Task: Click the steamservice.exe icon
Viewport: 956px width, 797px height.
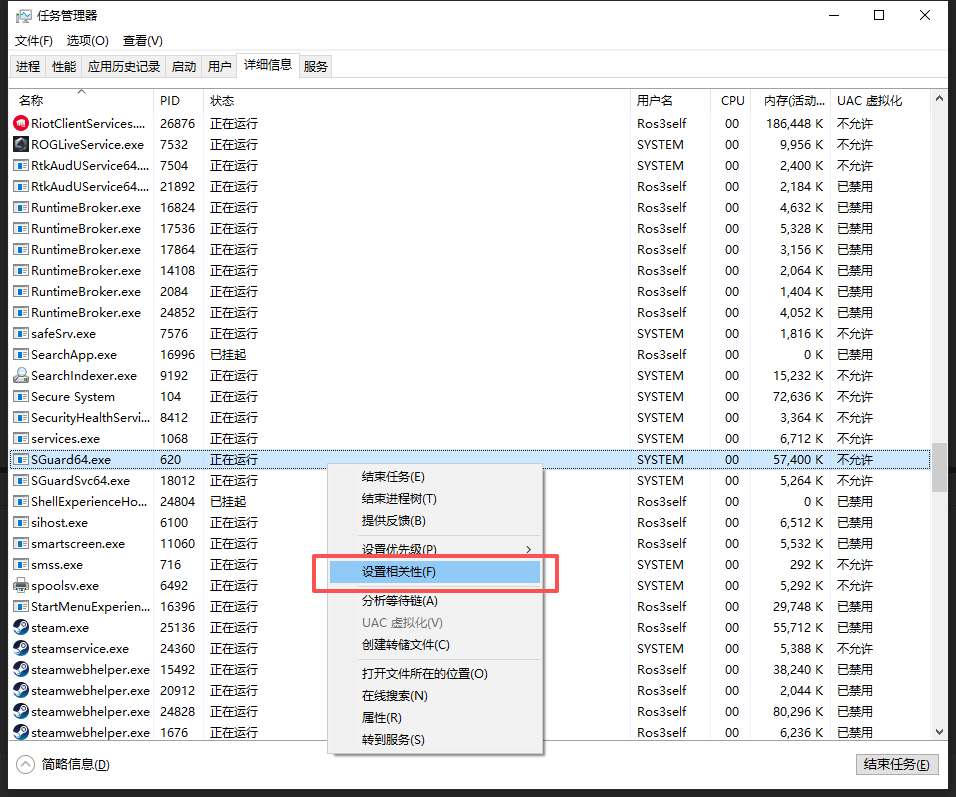Action: 21,649
